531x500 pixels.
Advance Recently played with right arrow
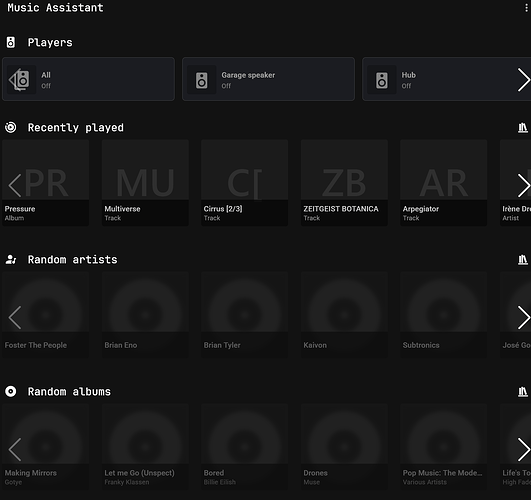click(x=524, y=185)
